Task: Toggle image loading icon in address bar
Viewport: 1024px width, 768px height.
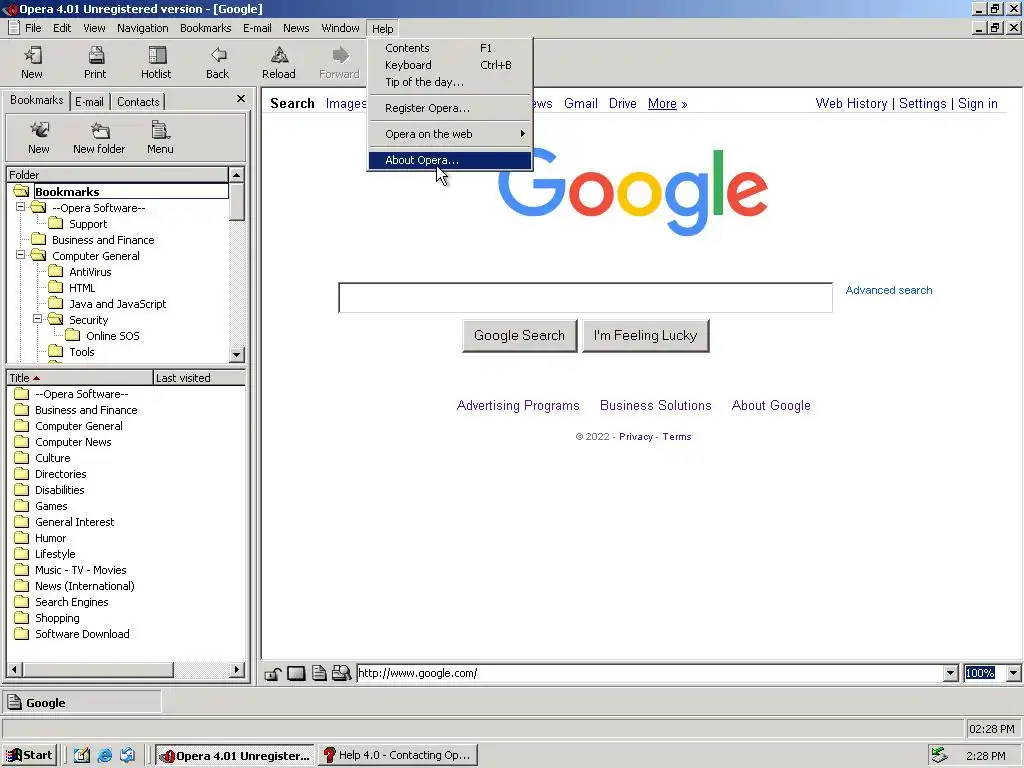Action: [296, 673]
